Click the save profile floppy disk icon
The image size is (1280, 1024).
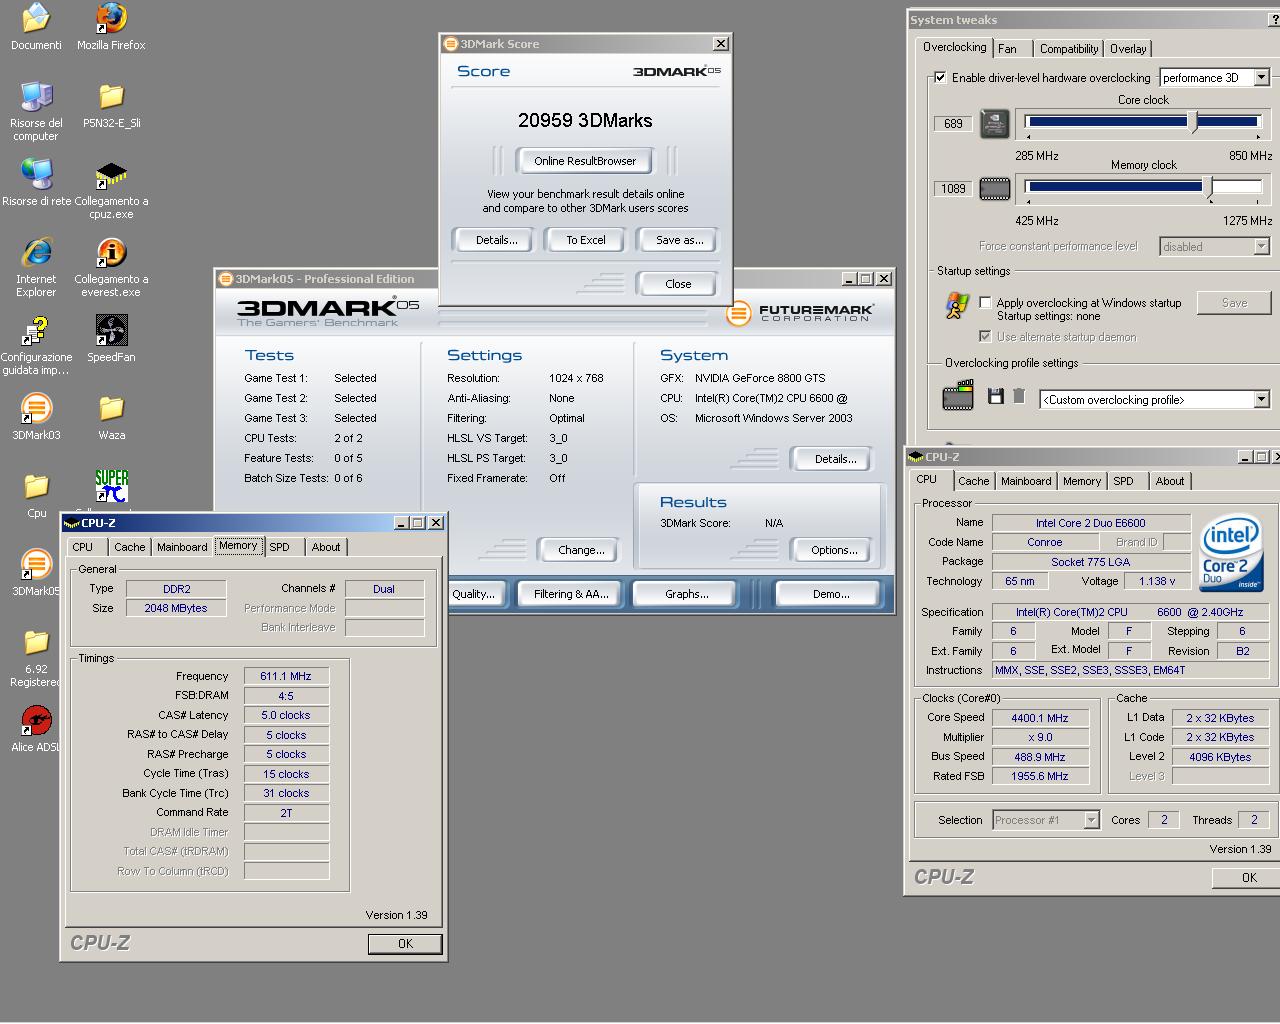tap(995, 396)
